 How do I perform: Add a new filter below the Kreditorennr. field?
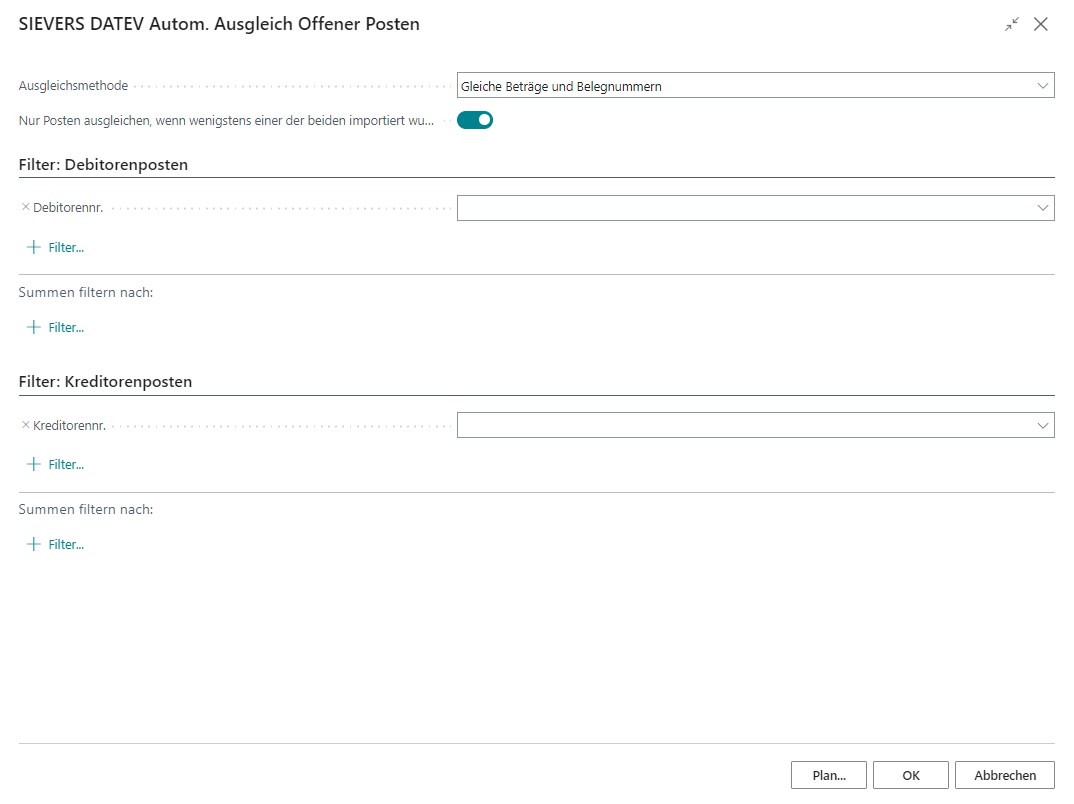point(56,464)
